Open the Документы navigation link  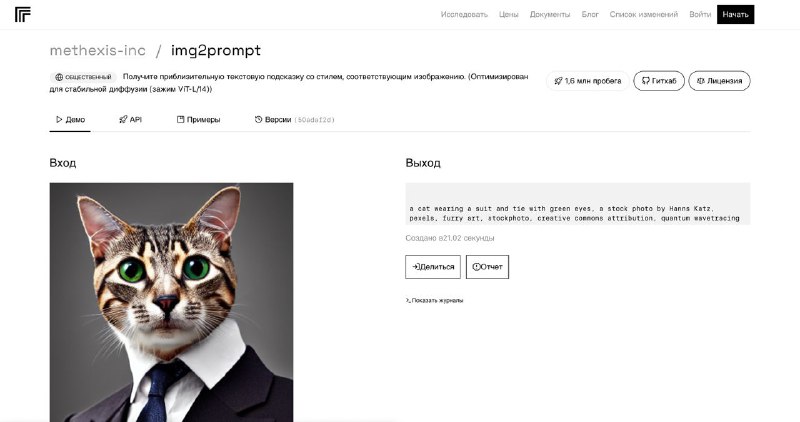[x=549, y=14]
